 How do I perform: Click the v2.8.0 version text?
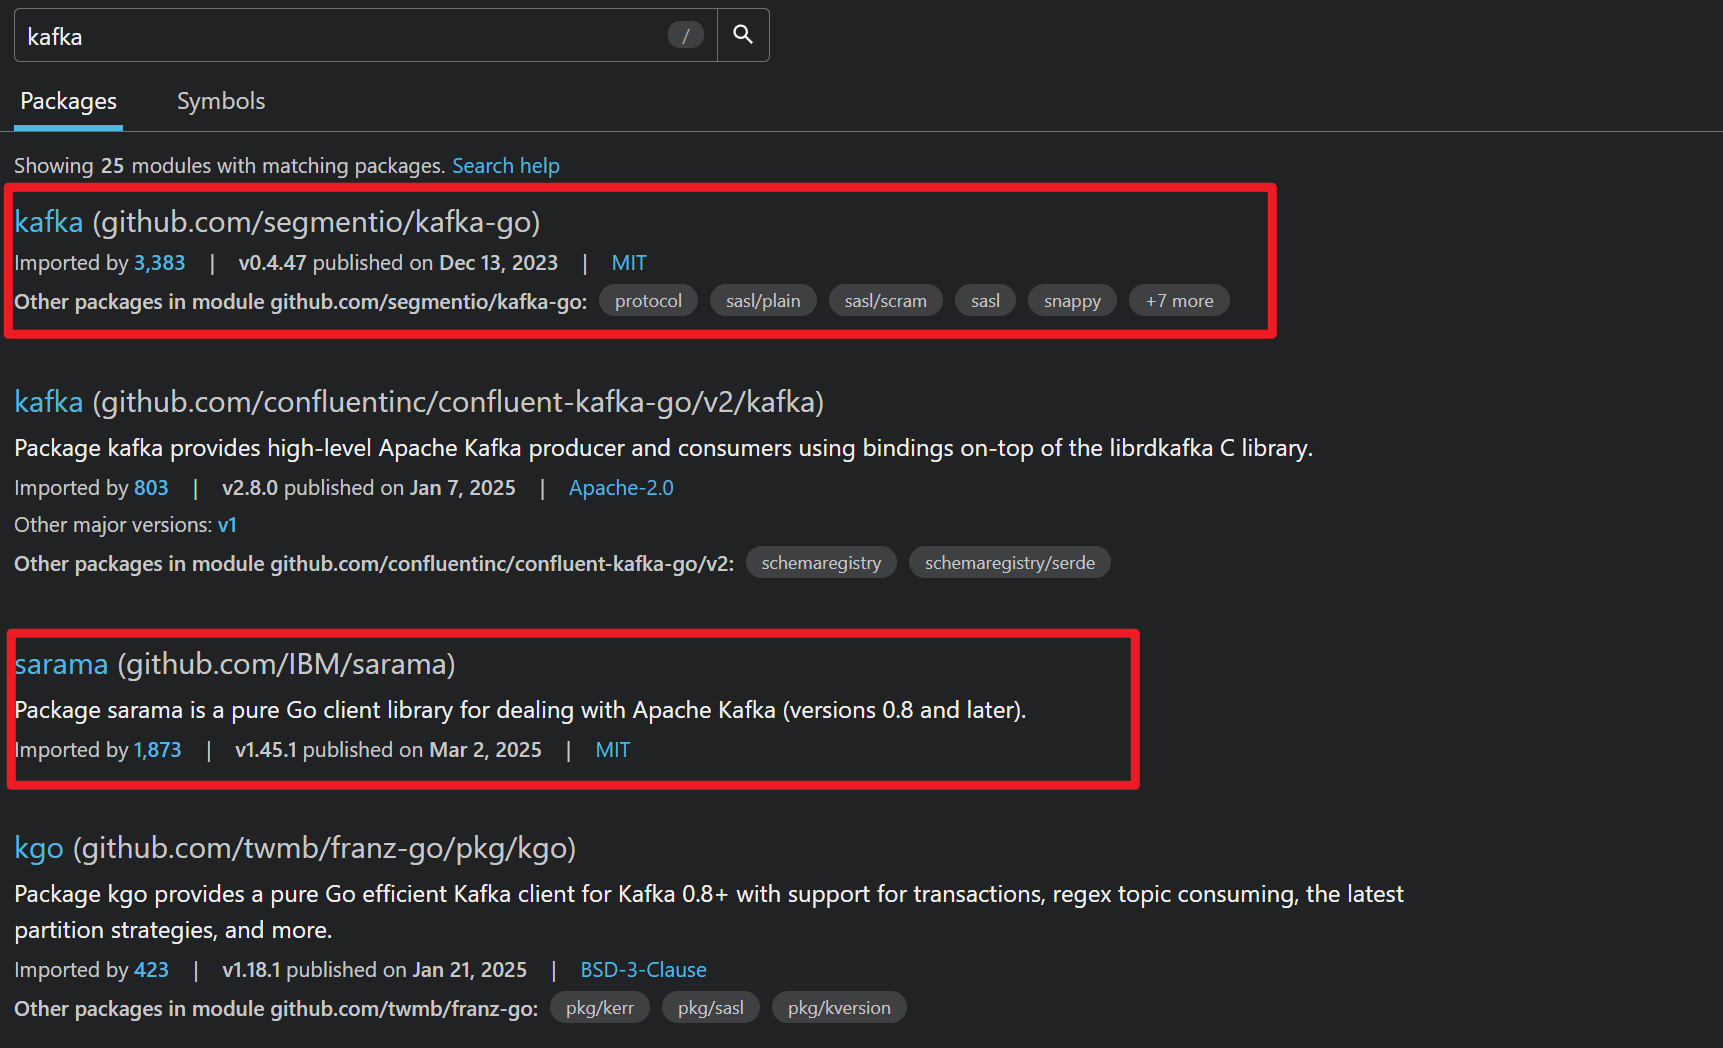[x=250, y=488]
